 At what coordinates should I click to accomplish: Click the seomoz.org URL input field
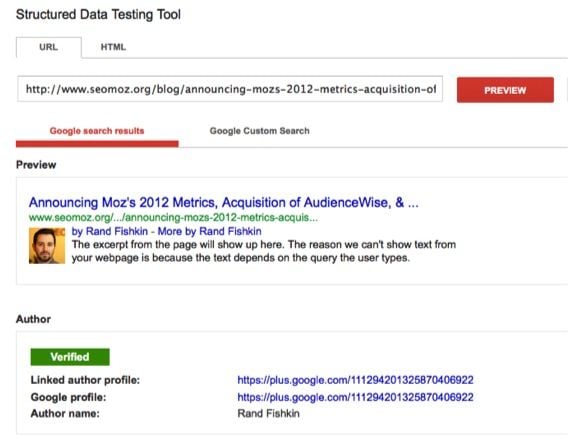230,89
